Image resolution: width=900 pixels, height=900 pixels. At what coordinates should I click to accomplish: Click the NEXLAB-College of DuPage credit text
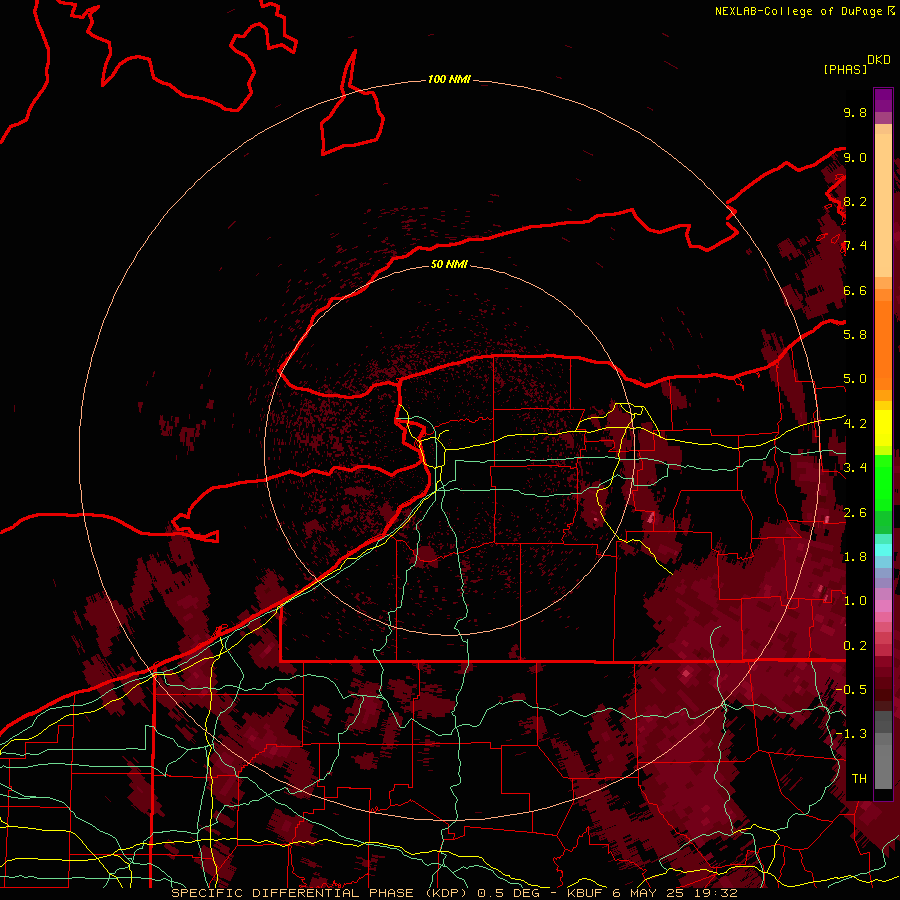[804, 11]
